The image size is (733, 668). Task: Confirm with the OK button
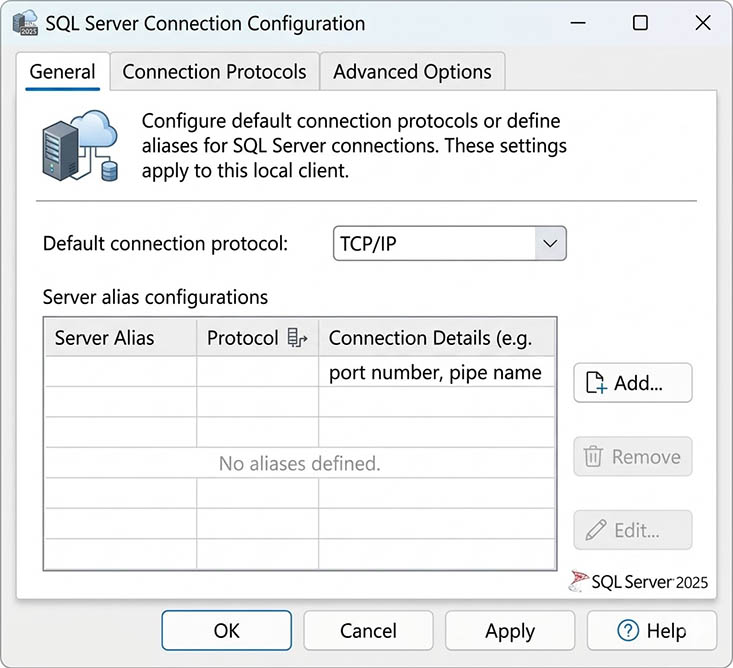coord(227,631)
